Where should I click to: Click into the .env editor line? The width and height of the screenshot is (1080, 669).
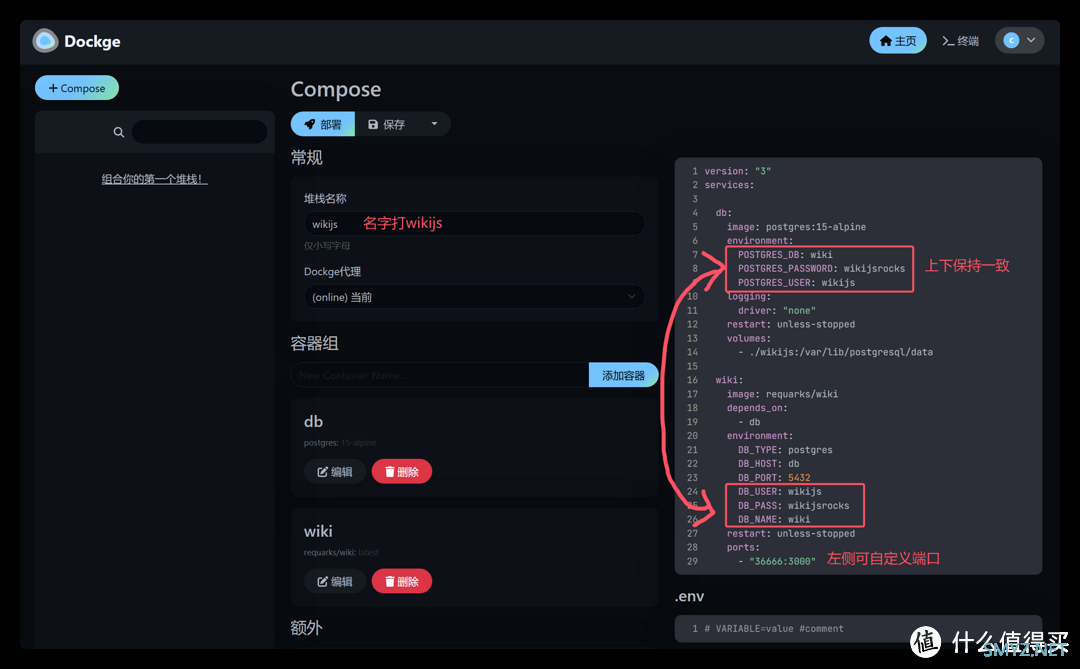858,628
